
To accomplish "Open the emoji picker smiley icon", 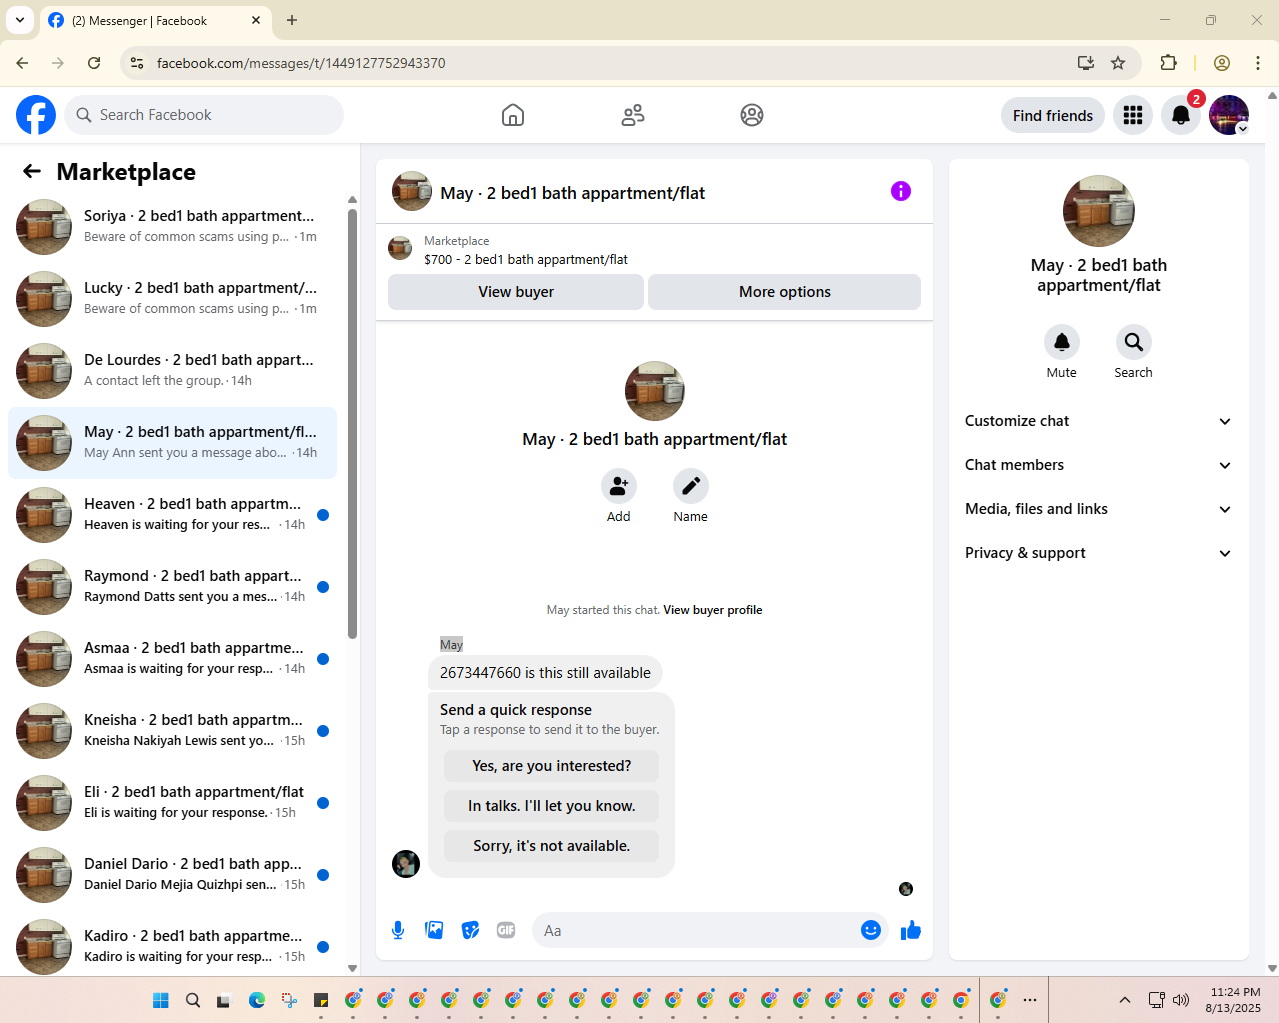I will click(x=871, y=930).
